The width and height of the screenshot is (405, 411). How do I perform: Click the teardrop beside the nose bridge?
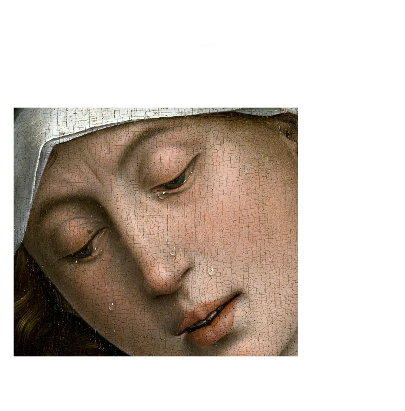(x=172, y=251)
